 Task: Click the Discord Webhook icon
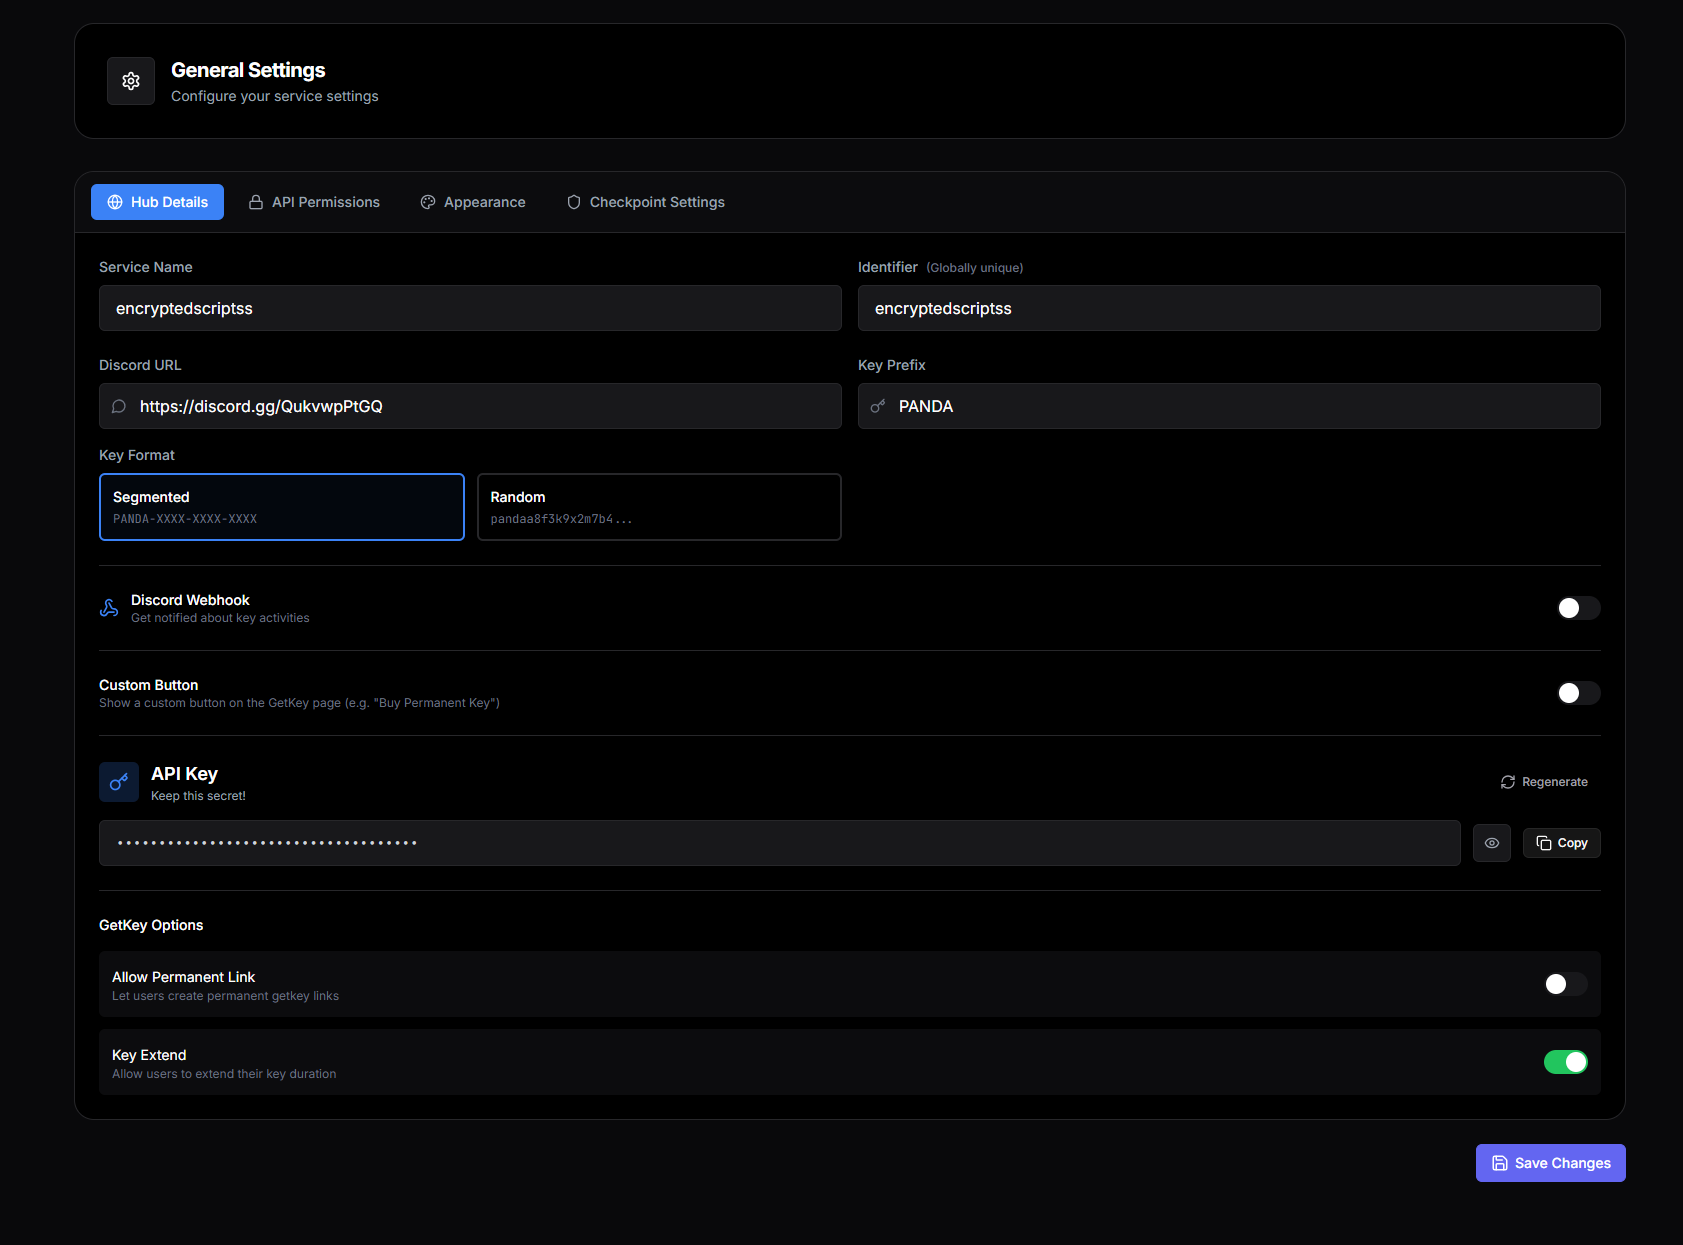109,608
